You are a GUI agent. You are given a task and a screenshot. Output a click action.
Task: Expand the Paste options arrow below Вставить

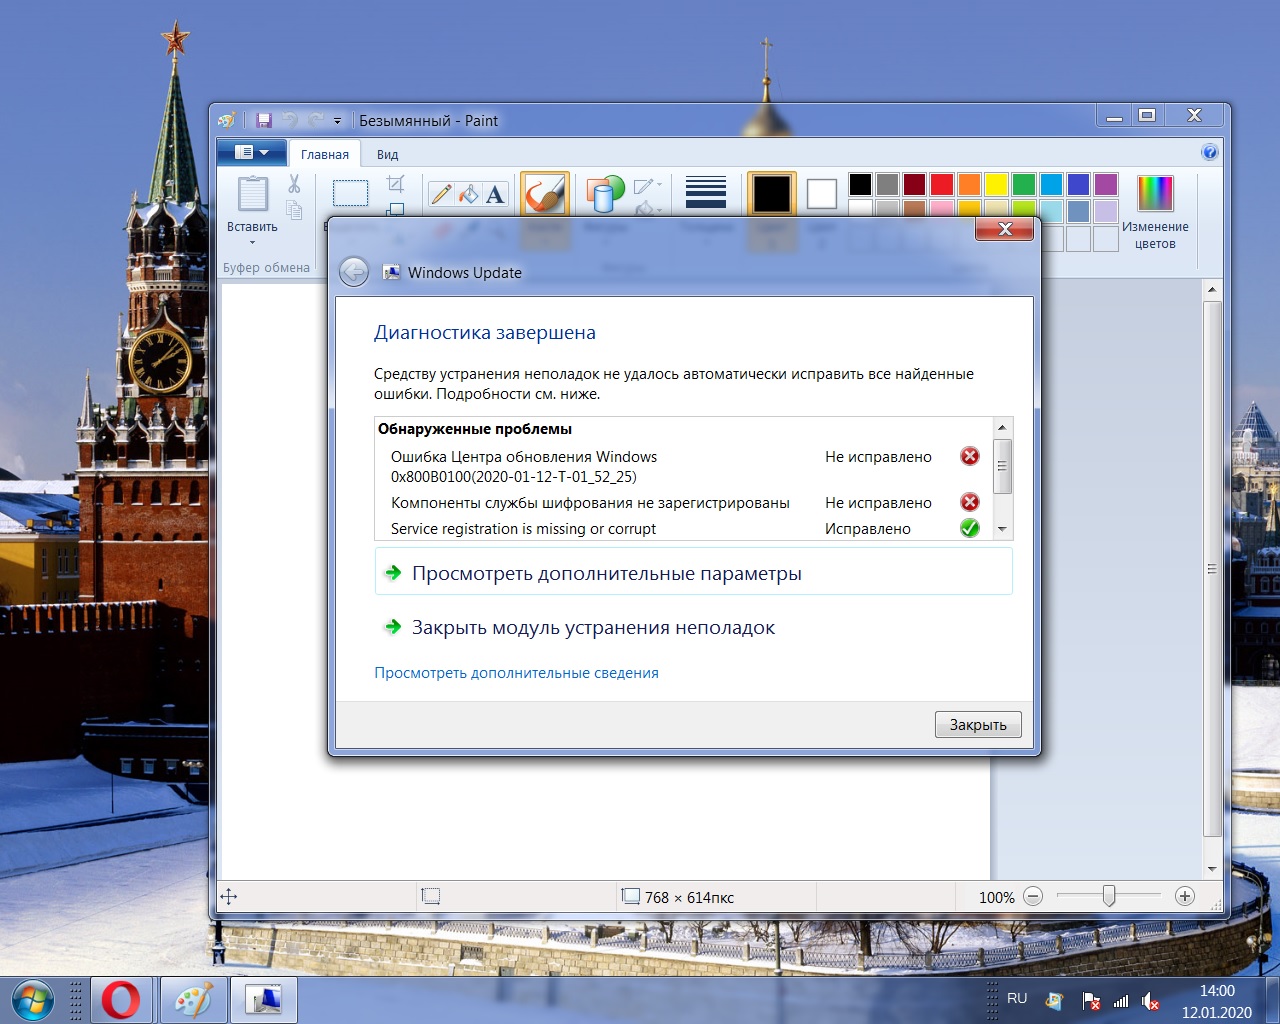(252, 242)
